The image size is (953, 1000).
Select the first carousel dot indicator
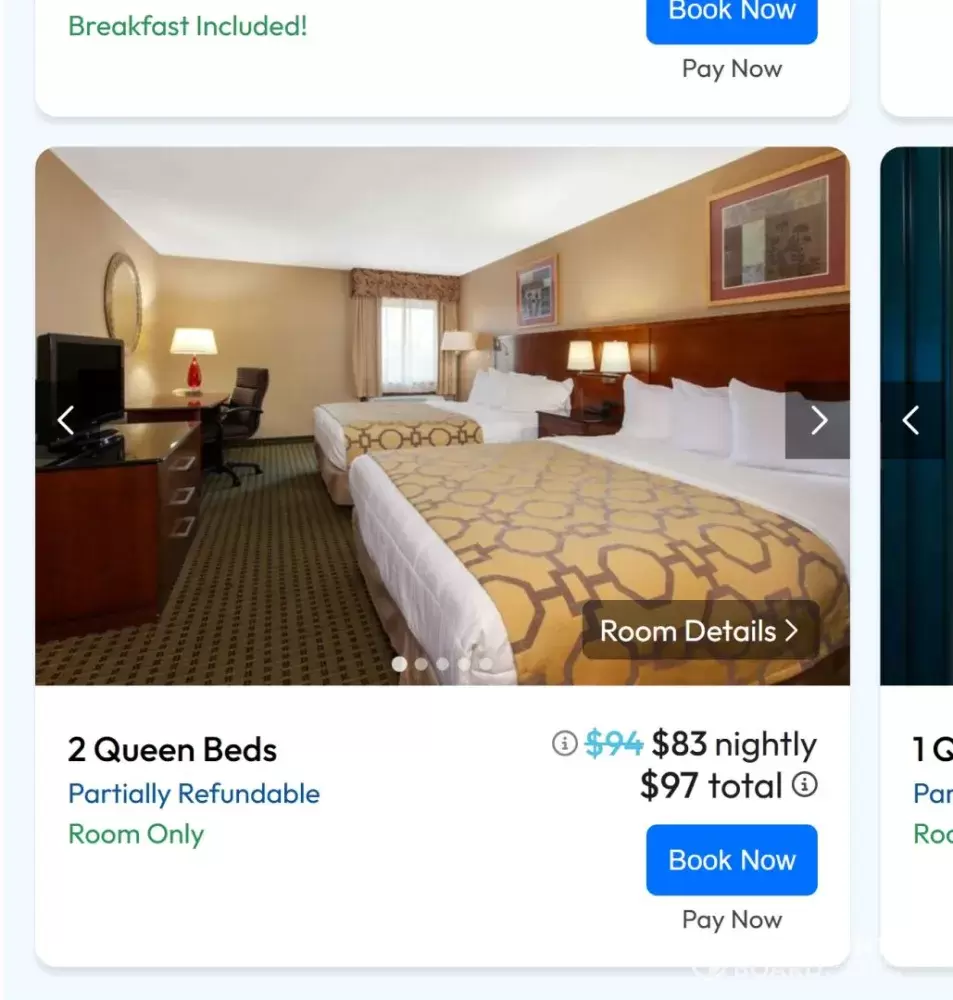click(399, 664)
